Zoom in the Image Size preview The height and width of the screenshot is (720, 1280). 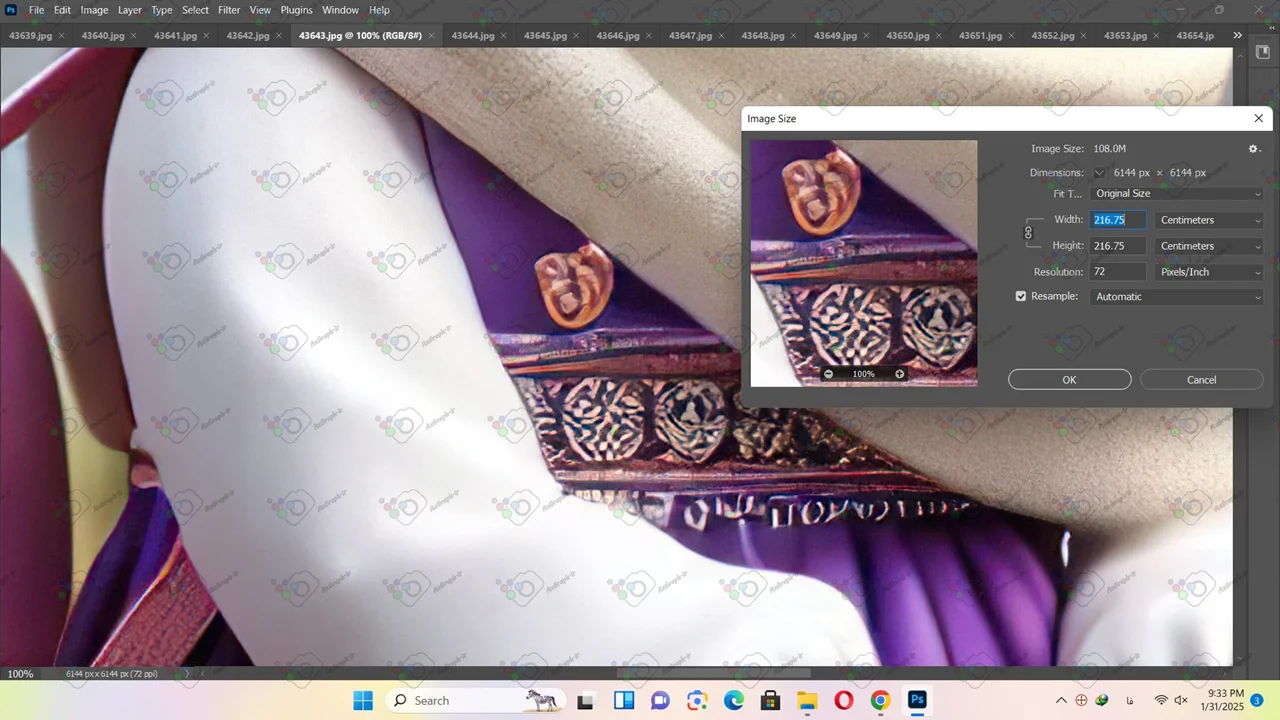(x=899, y=374)
